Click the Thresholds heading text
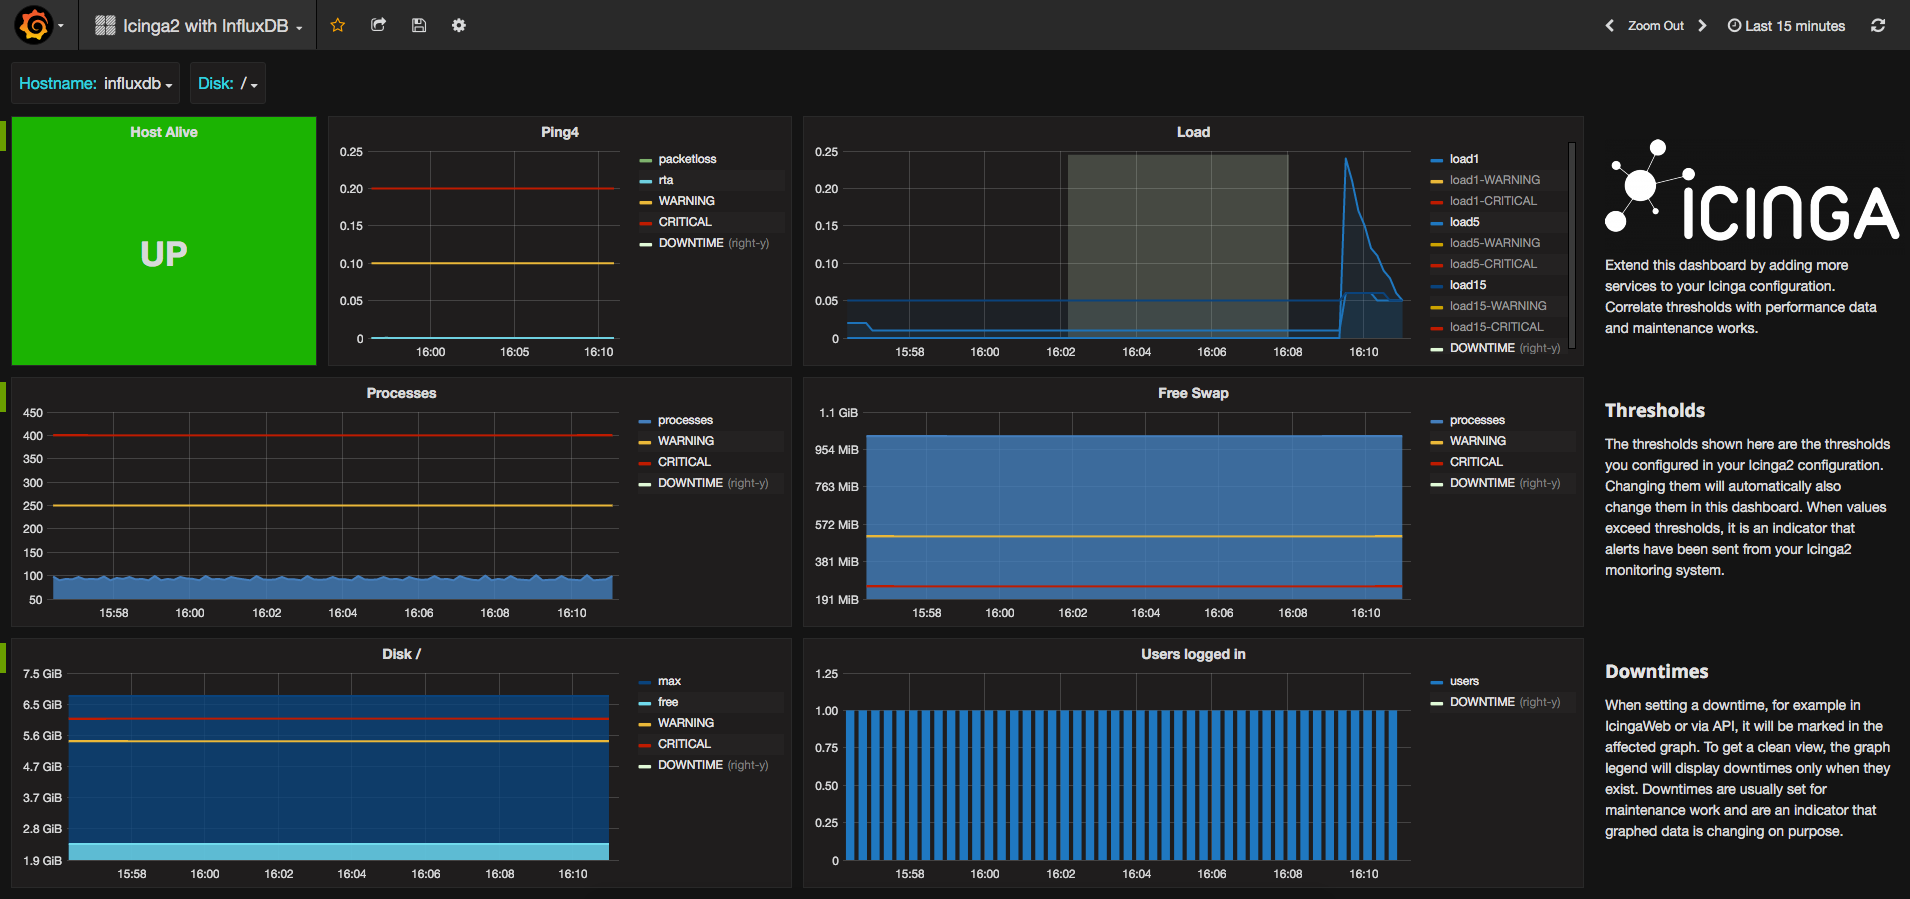Image resolution: width=1910 pixels, height=899 pixels. (1655, 410)
